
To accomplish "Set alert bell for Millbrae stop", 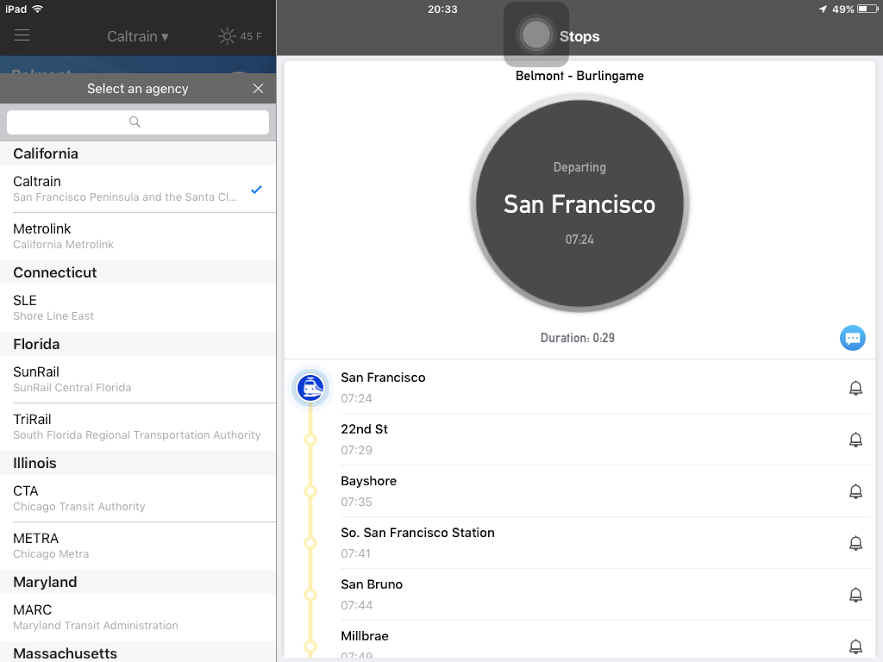I will tap(855, 646).
